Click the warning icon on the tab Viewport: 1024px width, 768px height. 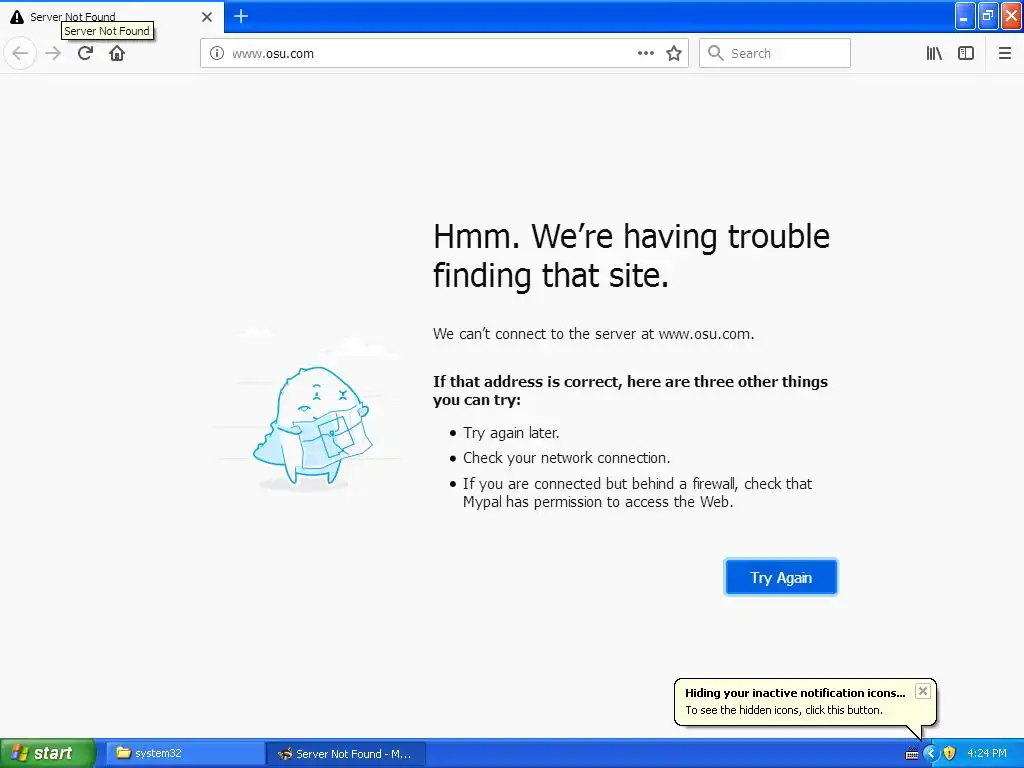point(17,17)
